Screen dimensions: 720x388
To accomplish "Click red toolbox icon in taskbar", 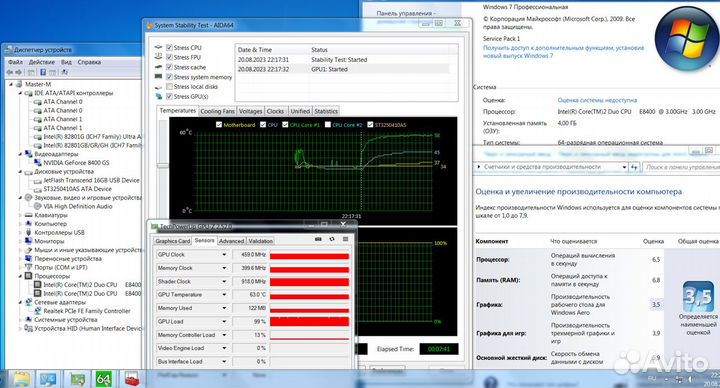I will 132,379.
